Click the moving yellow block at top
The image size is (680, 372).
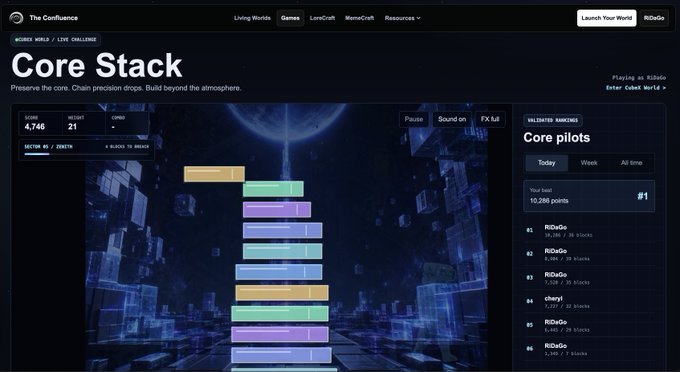point(214,174)
